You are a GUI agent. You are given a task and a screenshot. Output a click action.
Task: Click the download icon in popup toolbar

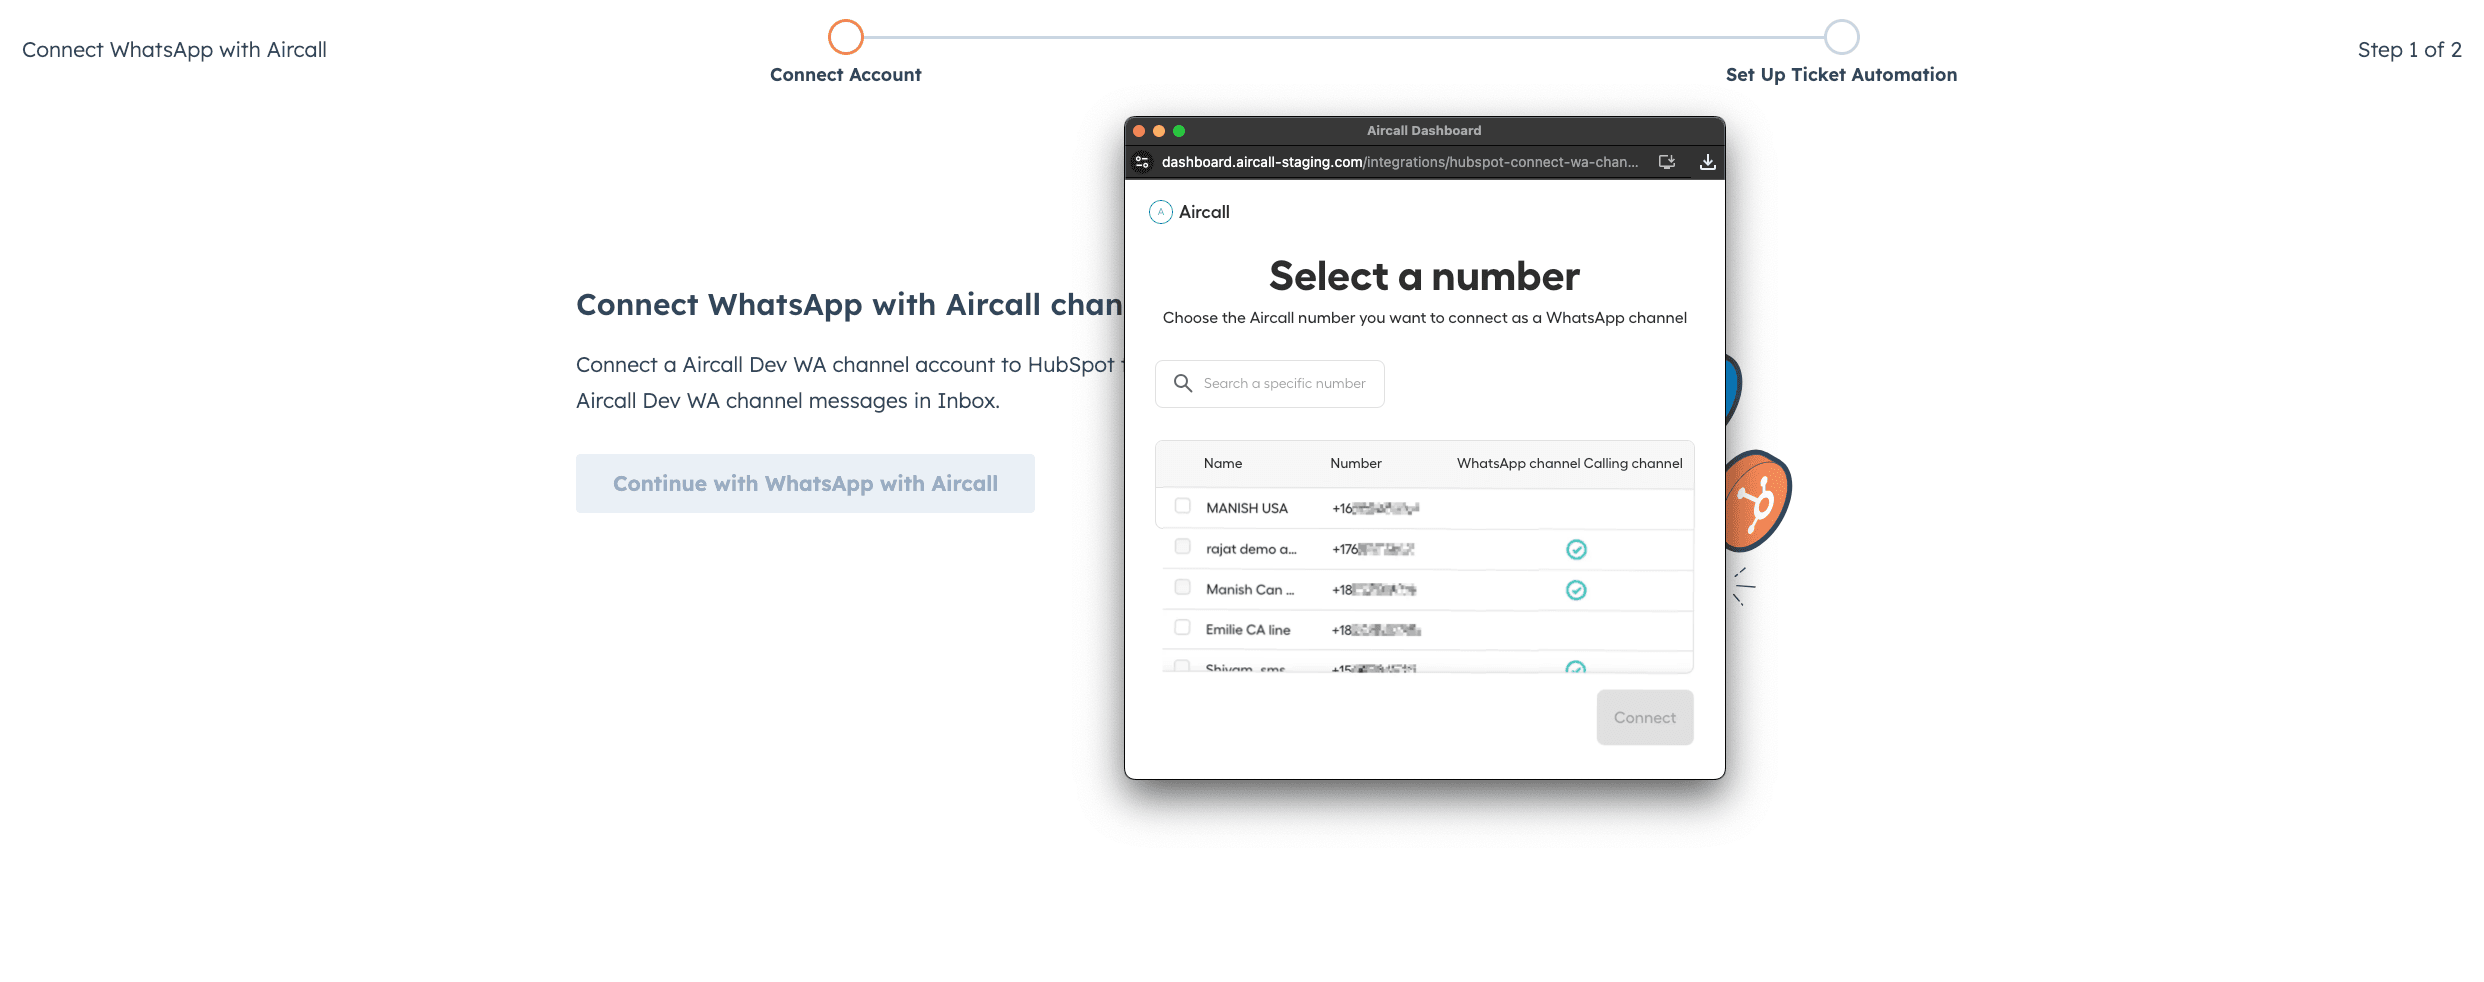1707,162
